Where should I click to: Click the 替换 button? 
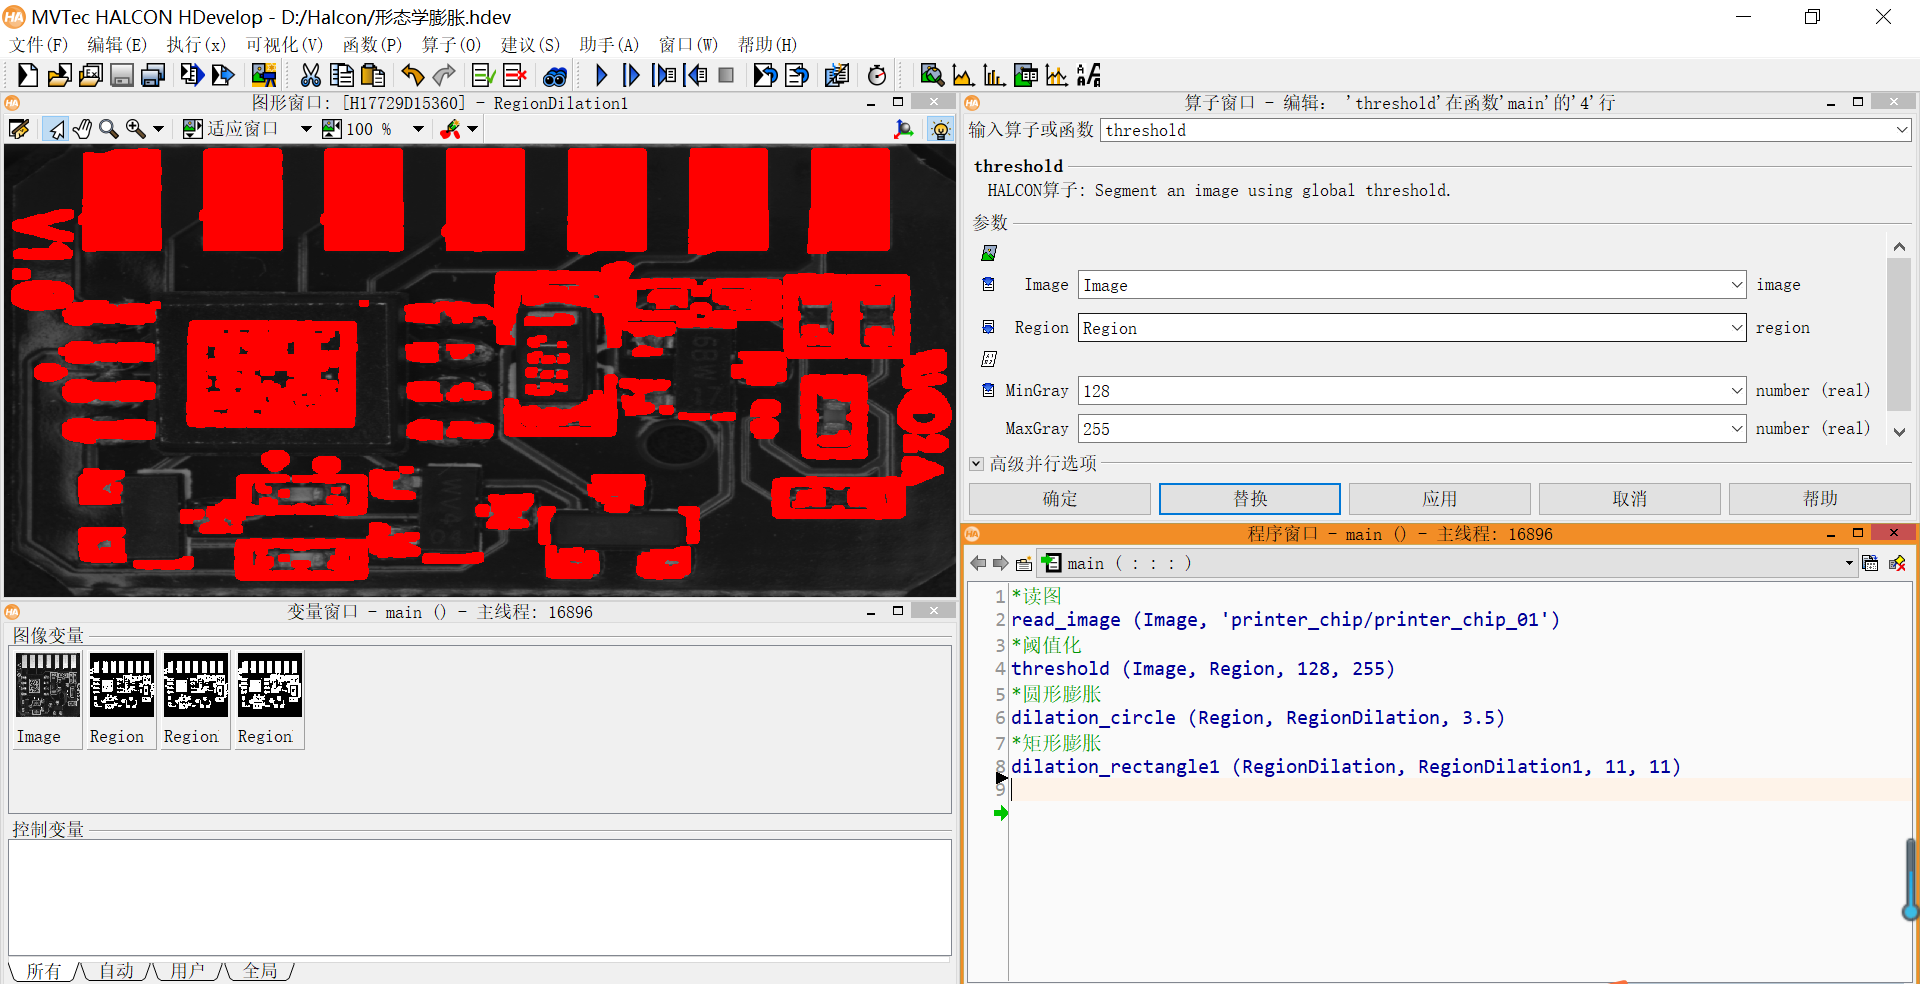click(1250, 499)
